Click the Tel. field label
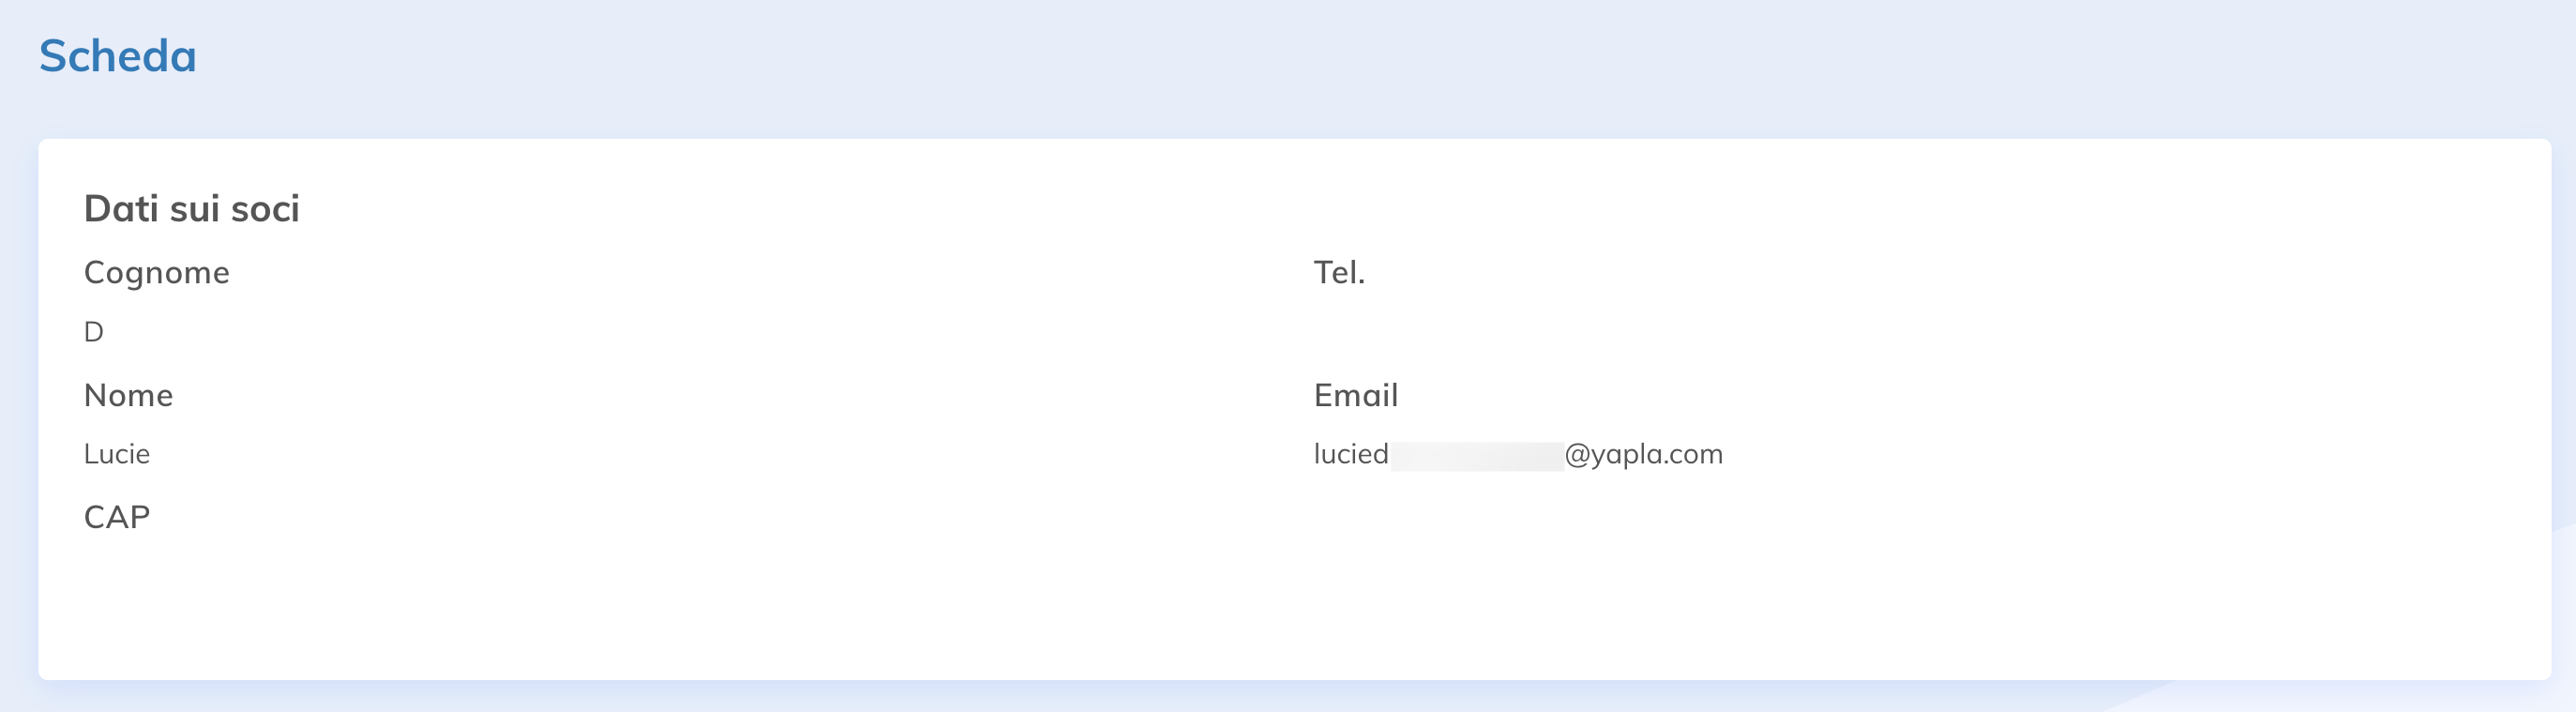Viewport: 2576px width, 712px height. (x=1339, y=272)
